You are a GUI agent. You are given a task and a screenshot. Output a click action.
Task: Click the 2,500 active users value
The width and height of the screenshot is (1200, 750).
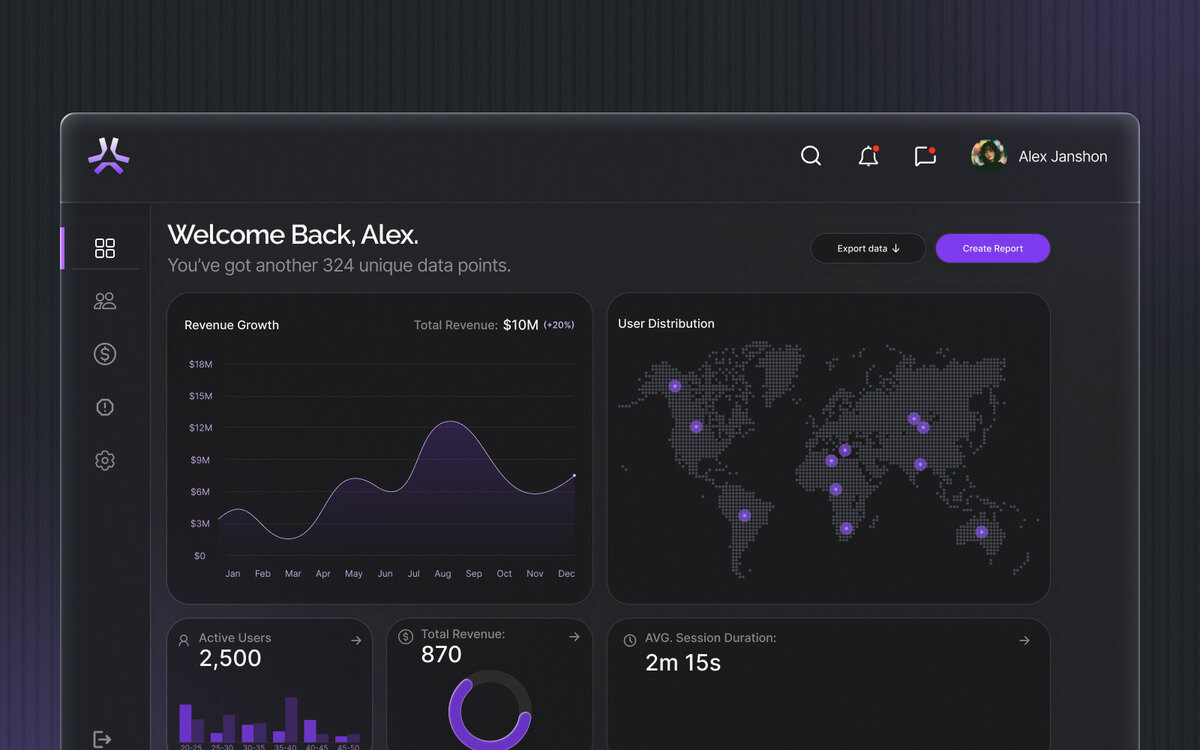click(230, 658)
